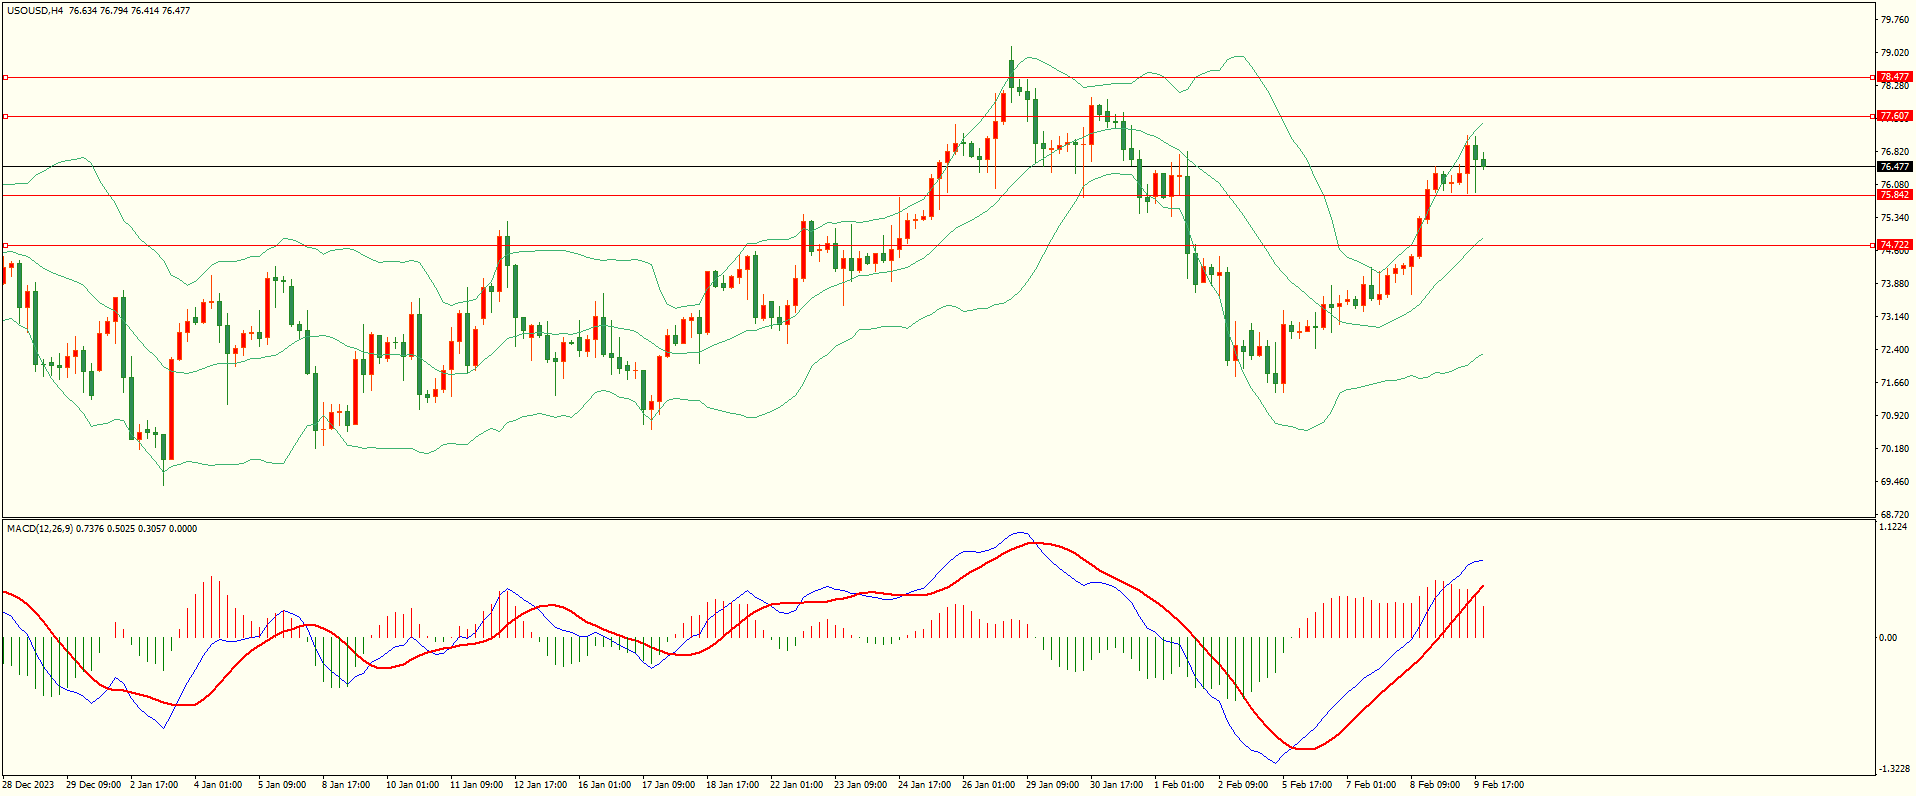Click the red 74.722 price level tag
Screen dimensions: 1916x796
1894,245
